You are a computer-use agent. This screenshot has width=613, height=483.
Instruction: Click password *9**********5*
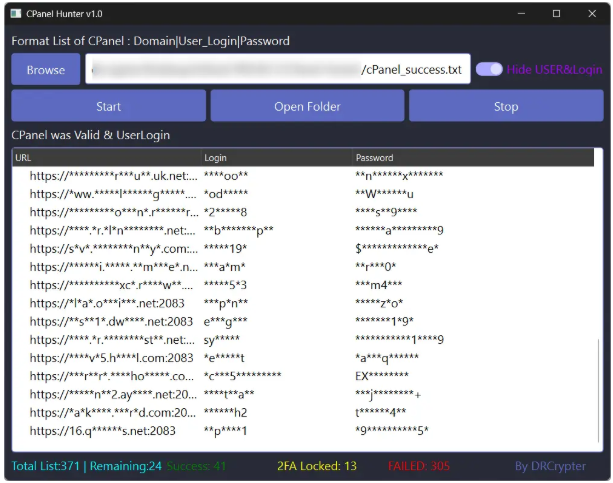click(392, 431)
